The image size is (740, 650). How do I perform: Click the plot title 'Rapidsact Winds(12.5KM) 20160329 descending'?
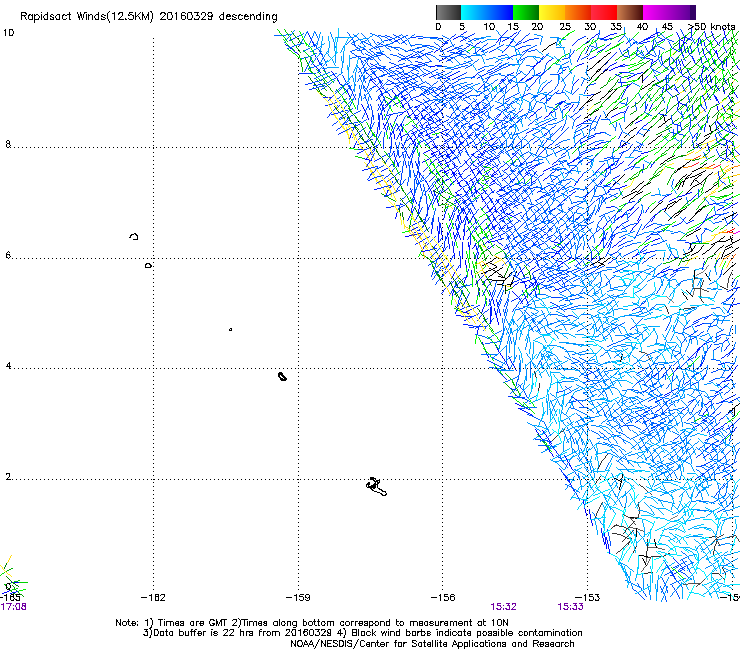pos(149,17)
